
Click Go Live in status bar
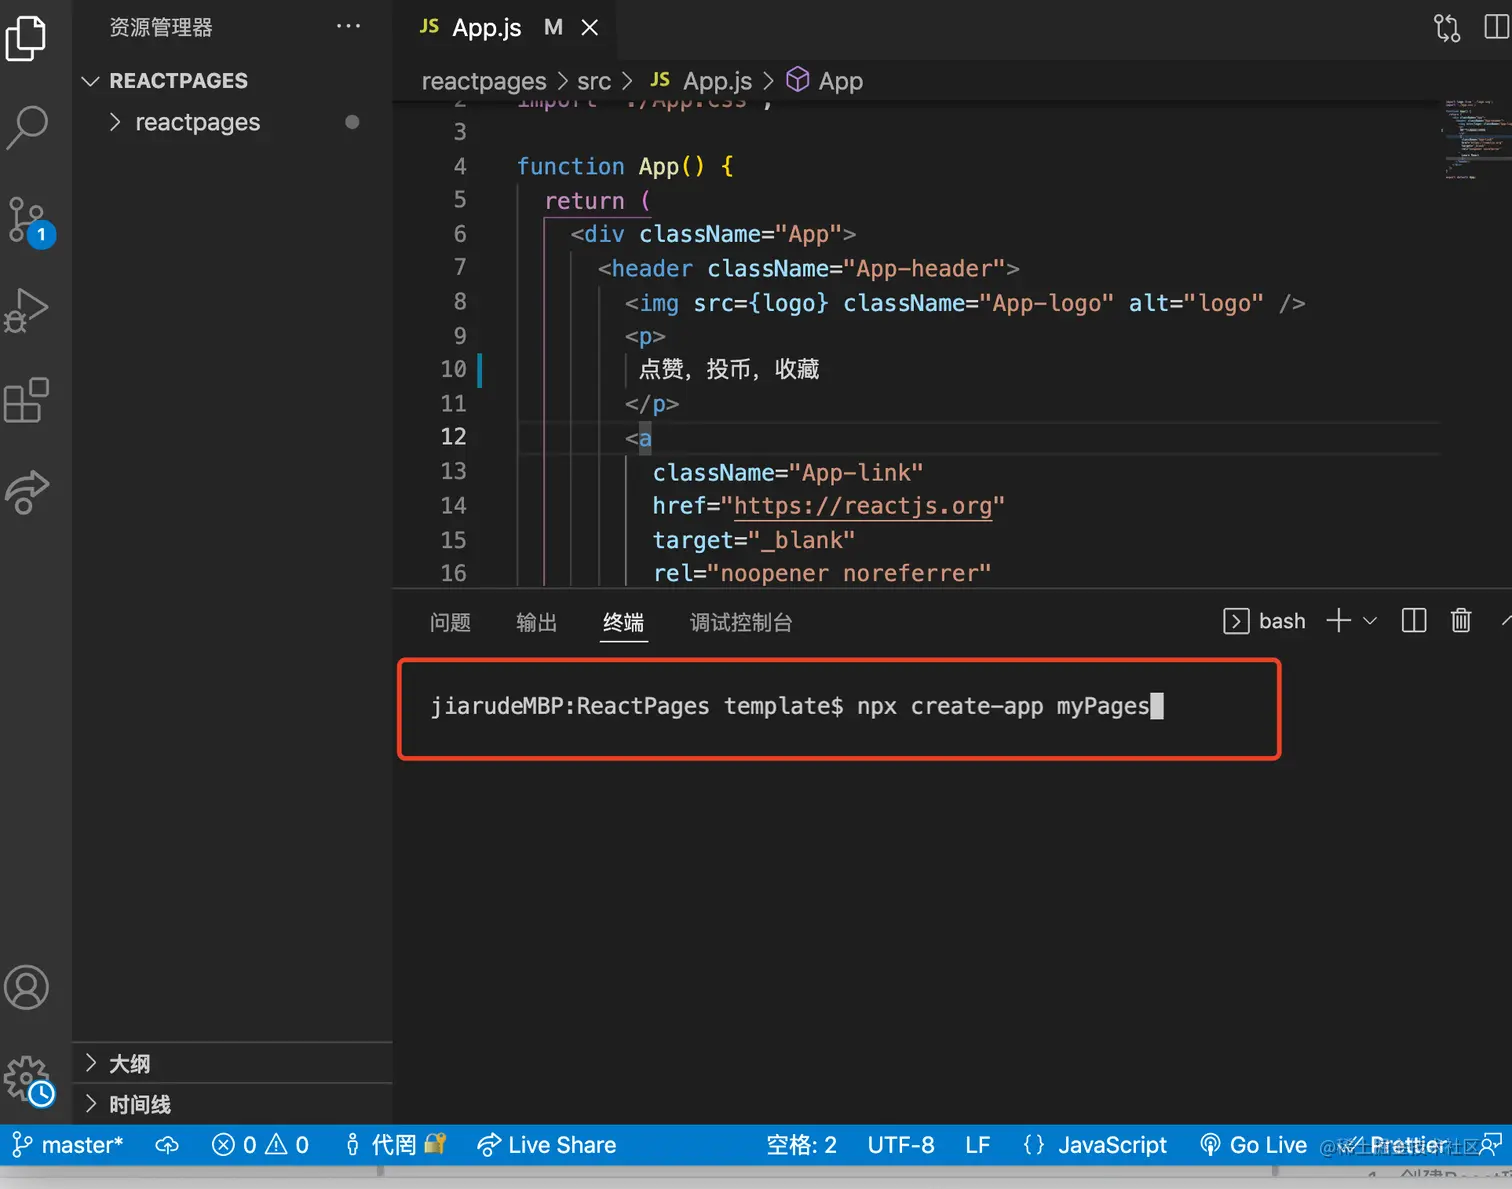pos(1254,1145)
